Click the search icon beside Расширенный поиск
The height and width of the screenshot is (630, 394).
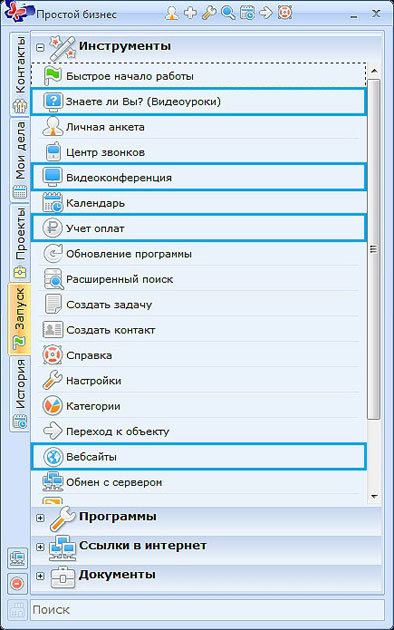[x=53, y=279]
